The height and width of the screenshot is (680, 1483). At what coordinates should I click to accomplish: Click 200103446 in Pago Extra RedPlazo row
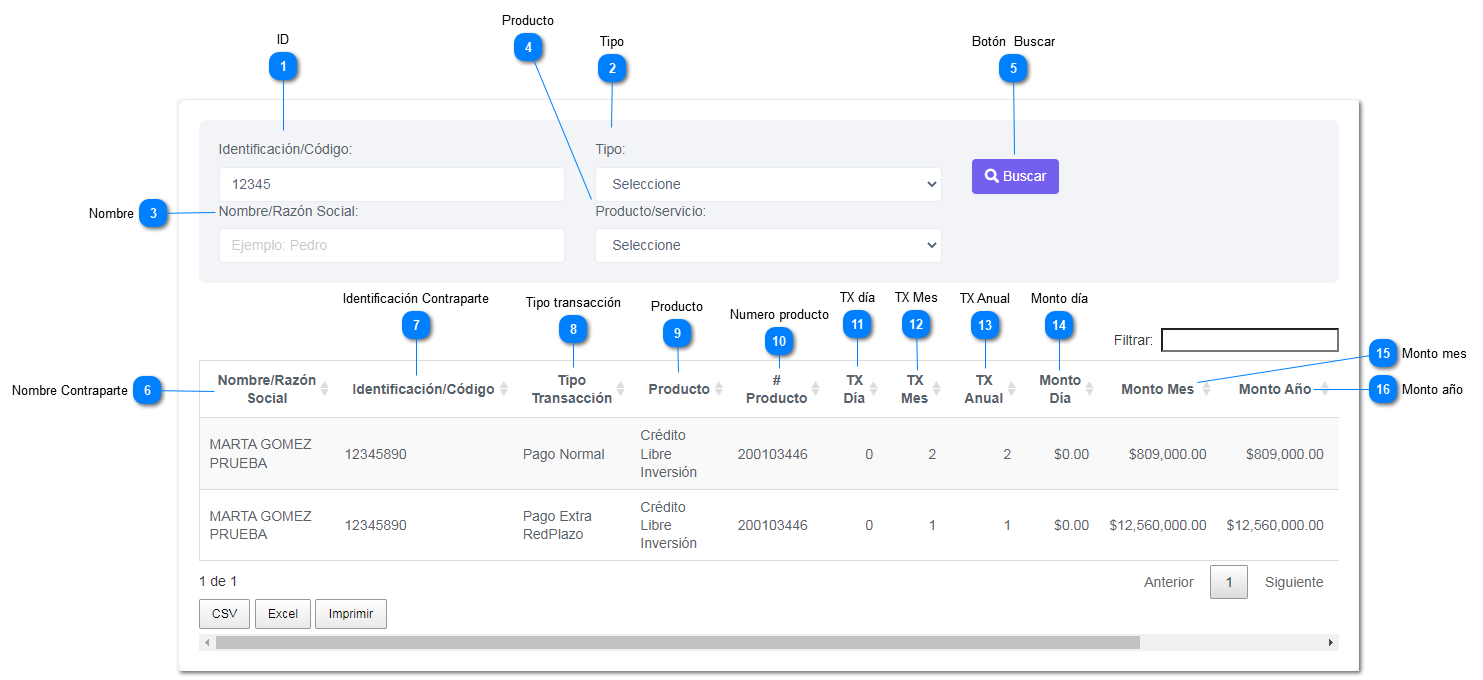[773, 525]
